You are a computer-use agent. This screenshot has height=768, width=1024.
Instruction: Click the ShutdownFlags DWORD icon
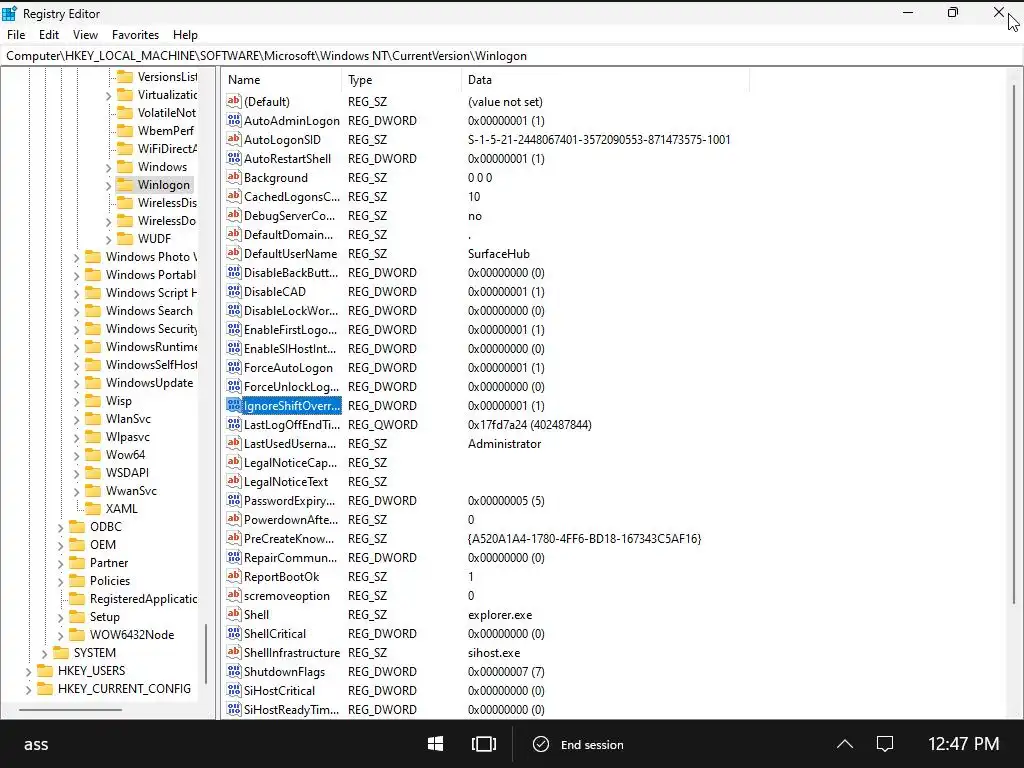pos(234,671)
